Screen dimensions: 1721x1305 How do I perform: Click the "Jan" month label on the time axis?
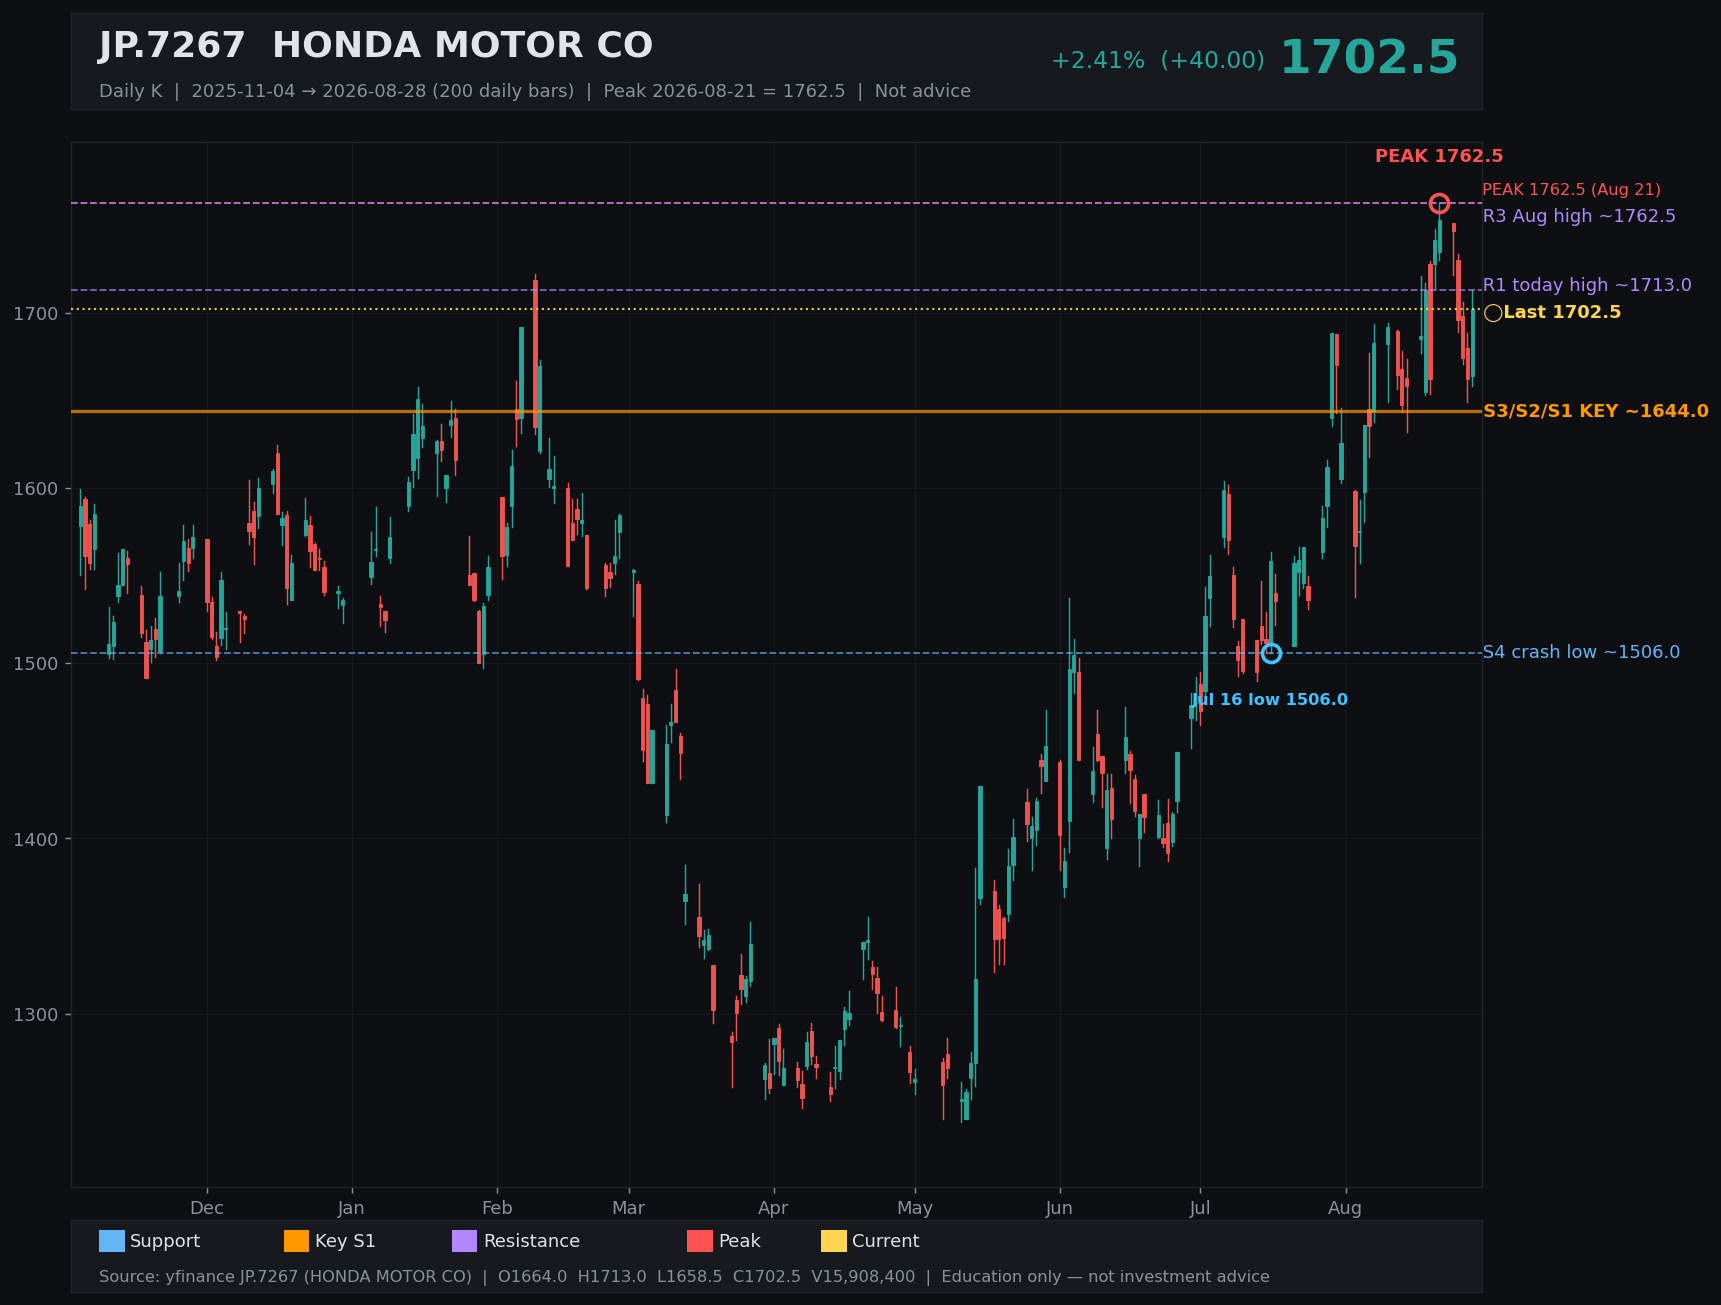click(351, 1208)
